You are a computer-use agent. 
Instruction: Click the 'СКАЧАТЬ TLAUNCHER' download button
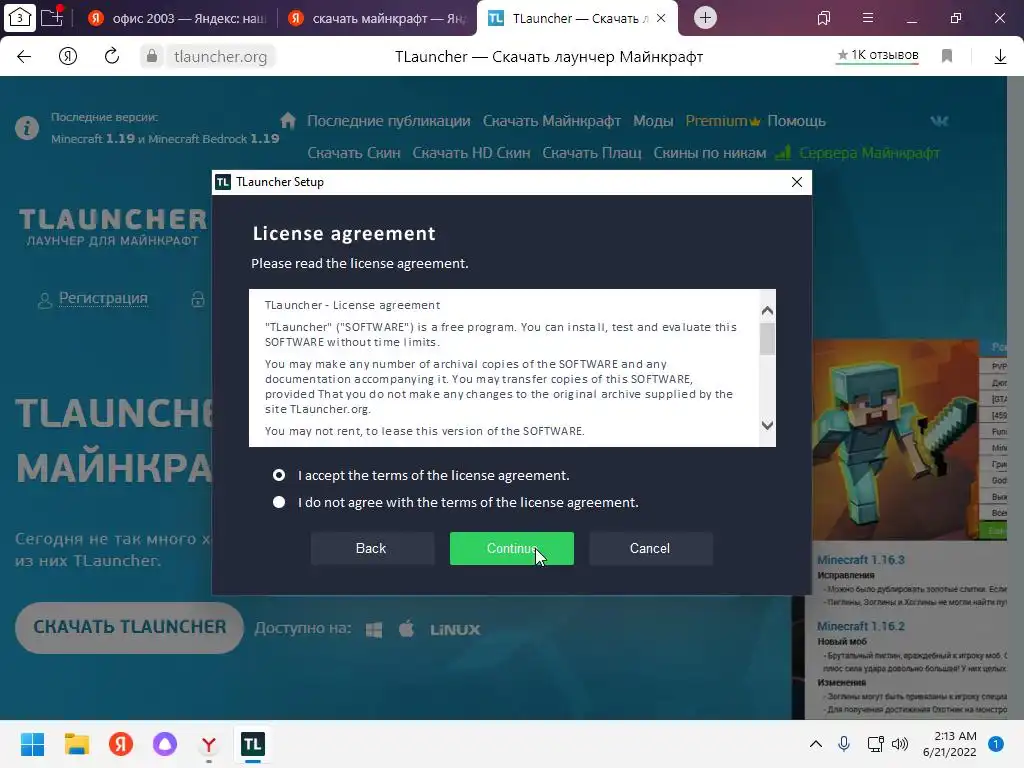(129, 627)
